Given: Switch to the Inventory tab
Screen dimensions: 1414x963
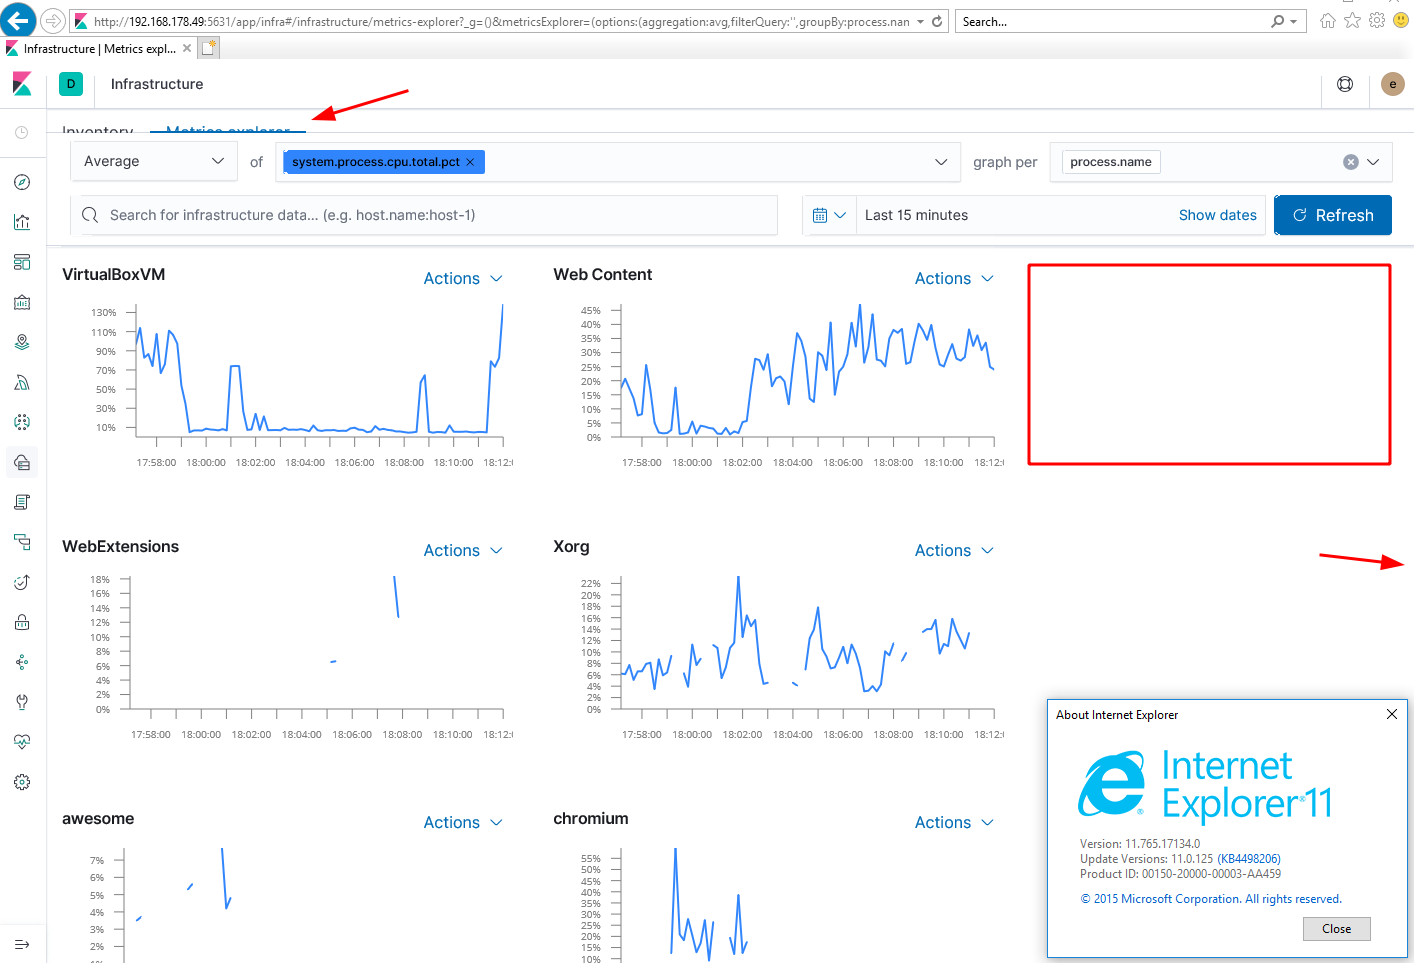Looking at the screenshot, I should click(x=97, y=131).
